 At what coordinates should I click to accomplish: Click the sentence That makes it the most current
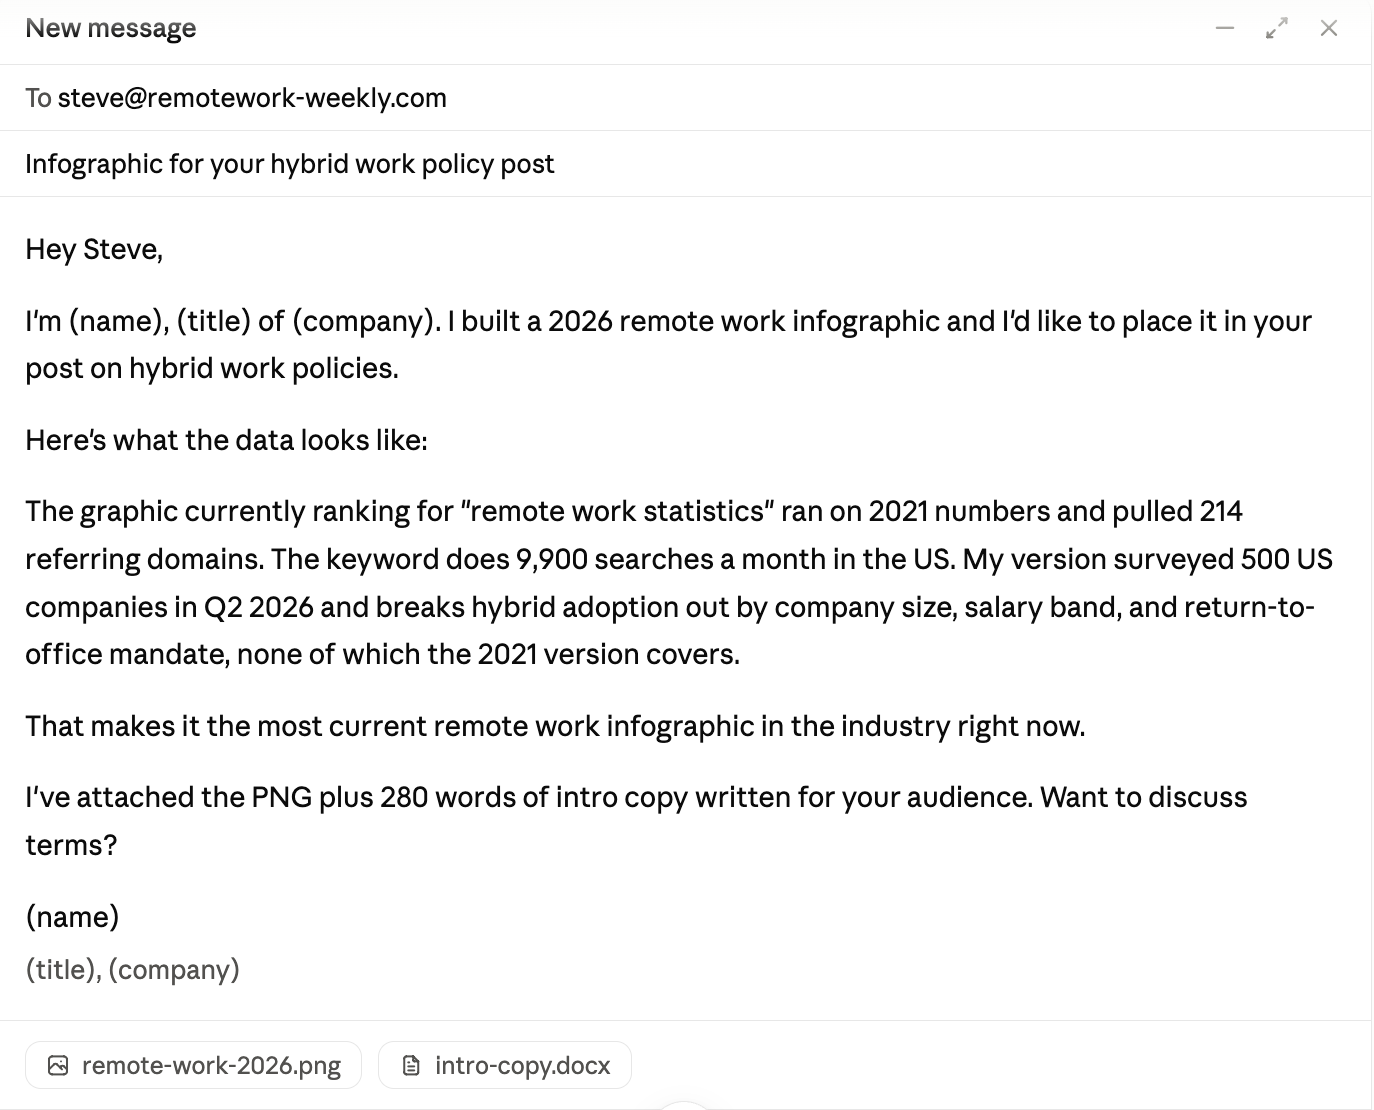(x=555, y=726)
